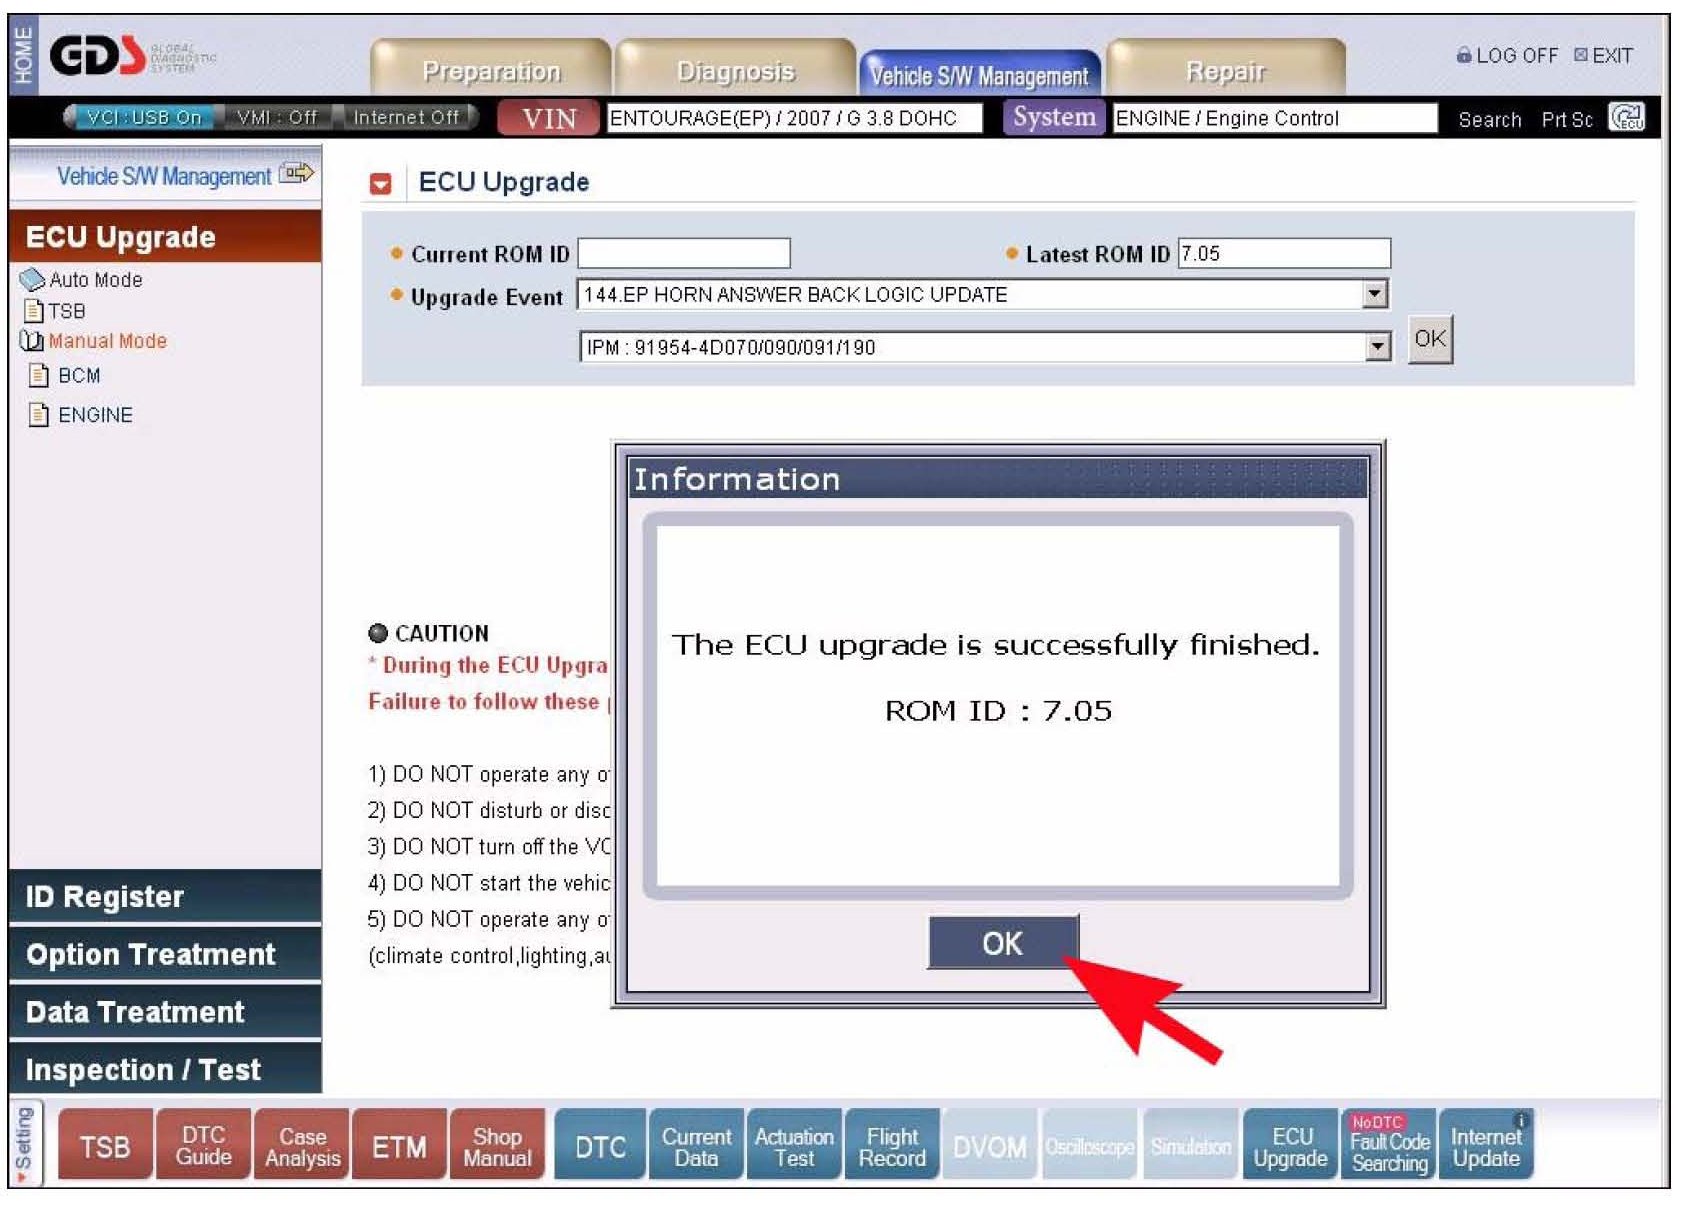Click OK in the Information dialog
This screenshot has width=1693, height=1213.
(x=1002, y=942)
